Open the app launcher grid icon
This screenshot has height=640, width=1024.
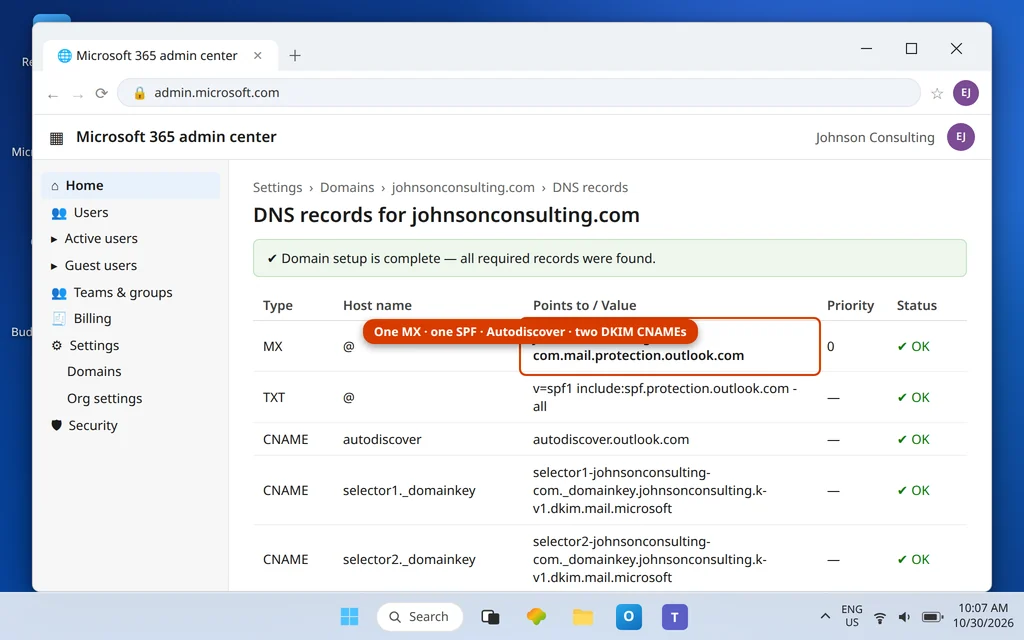[x=57, y=138]
